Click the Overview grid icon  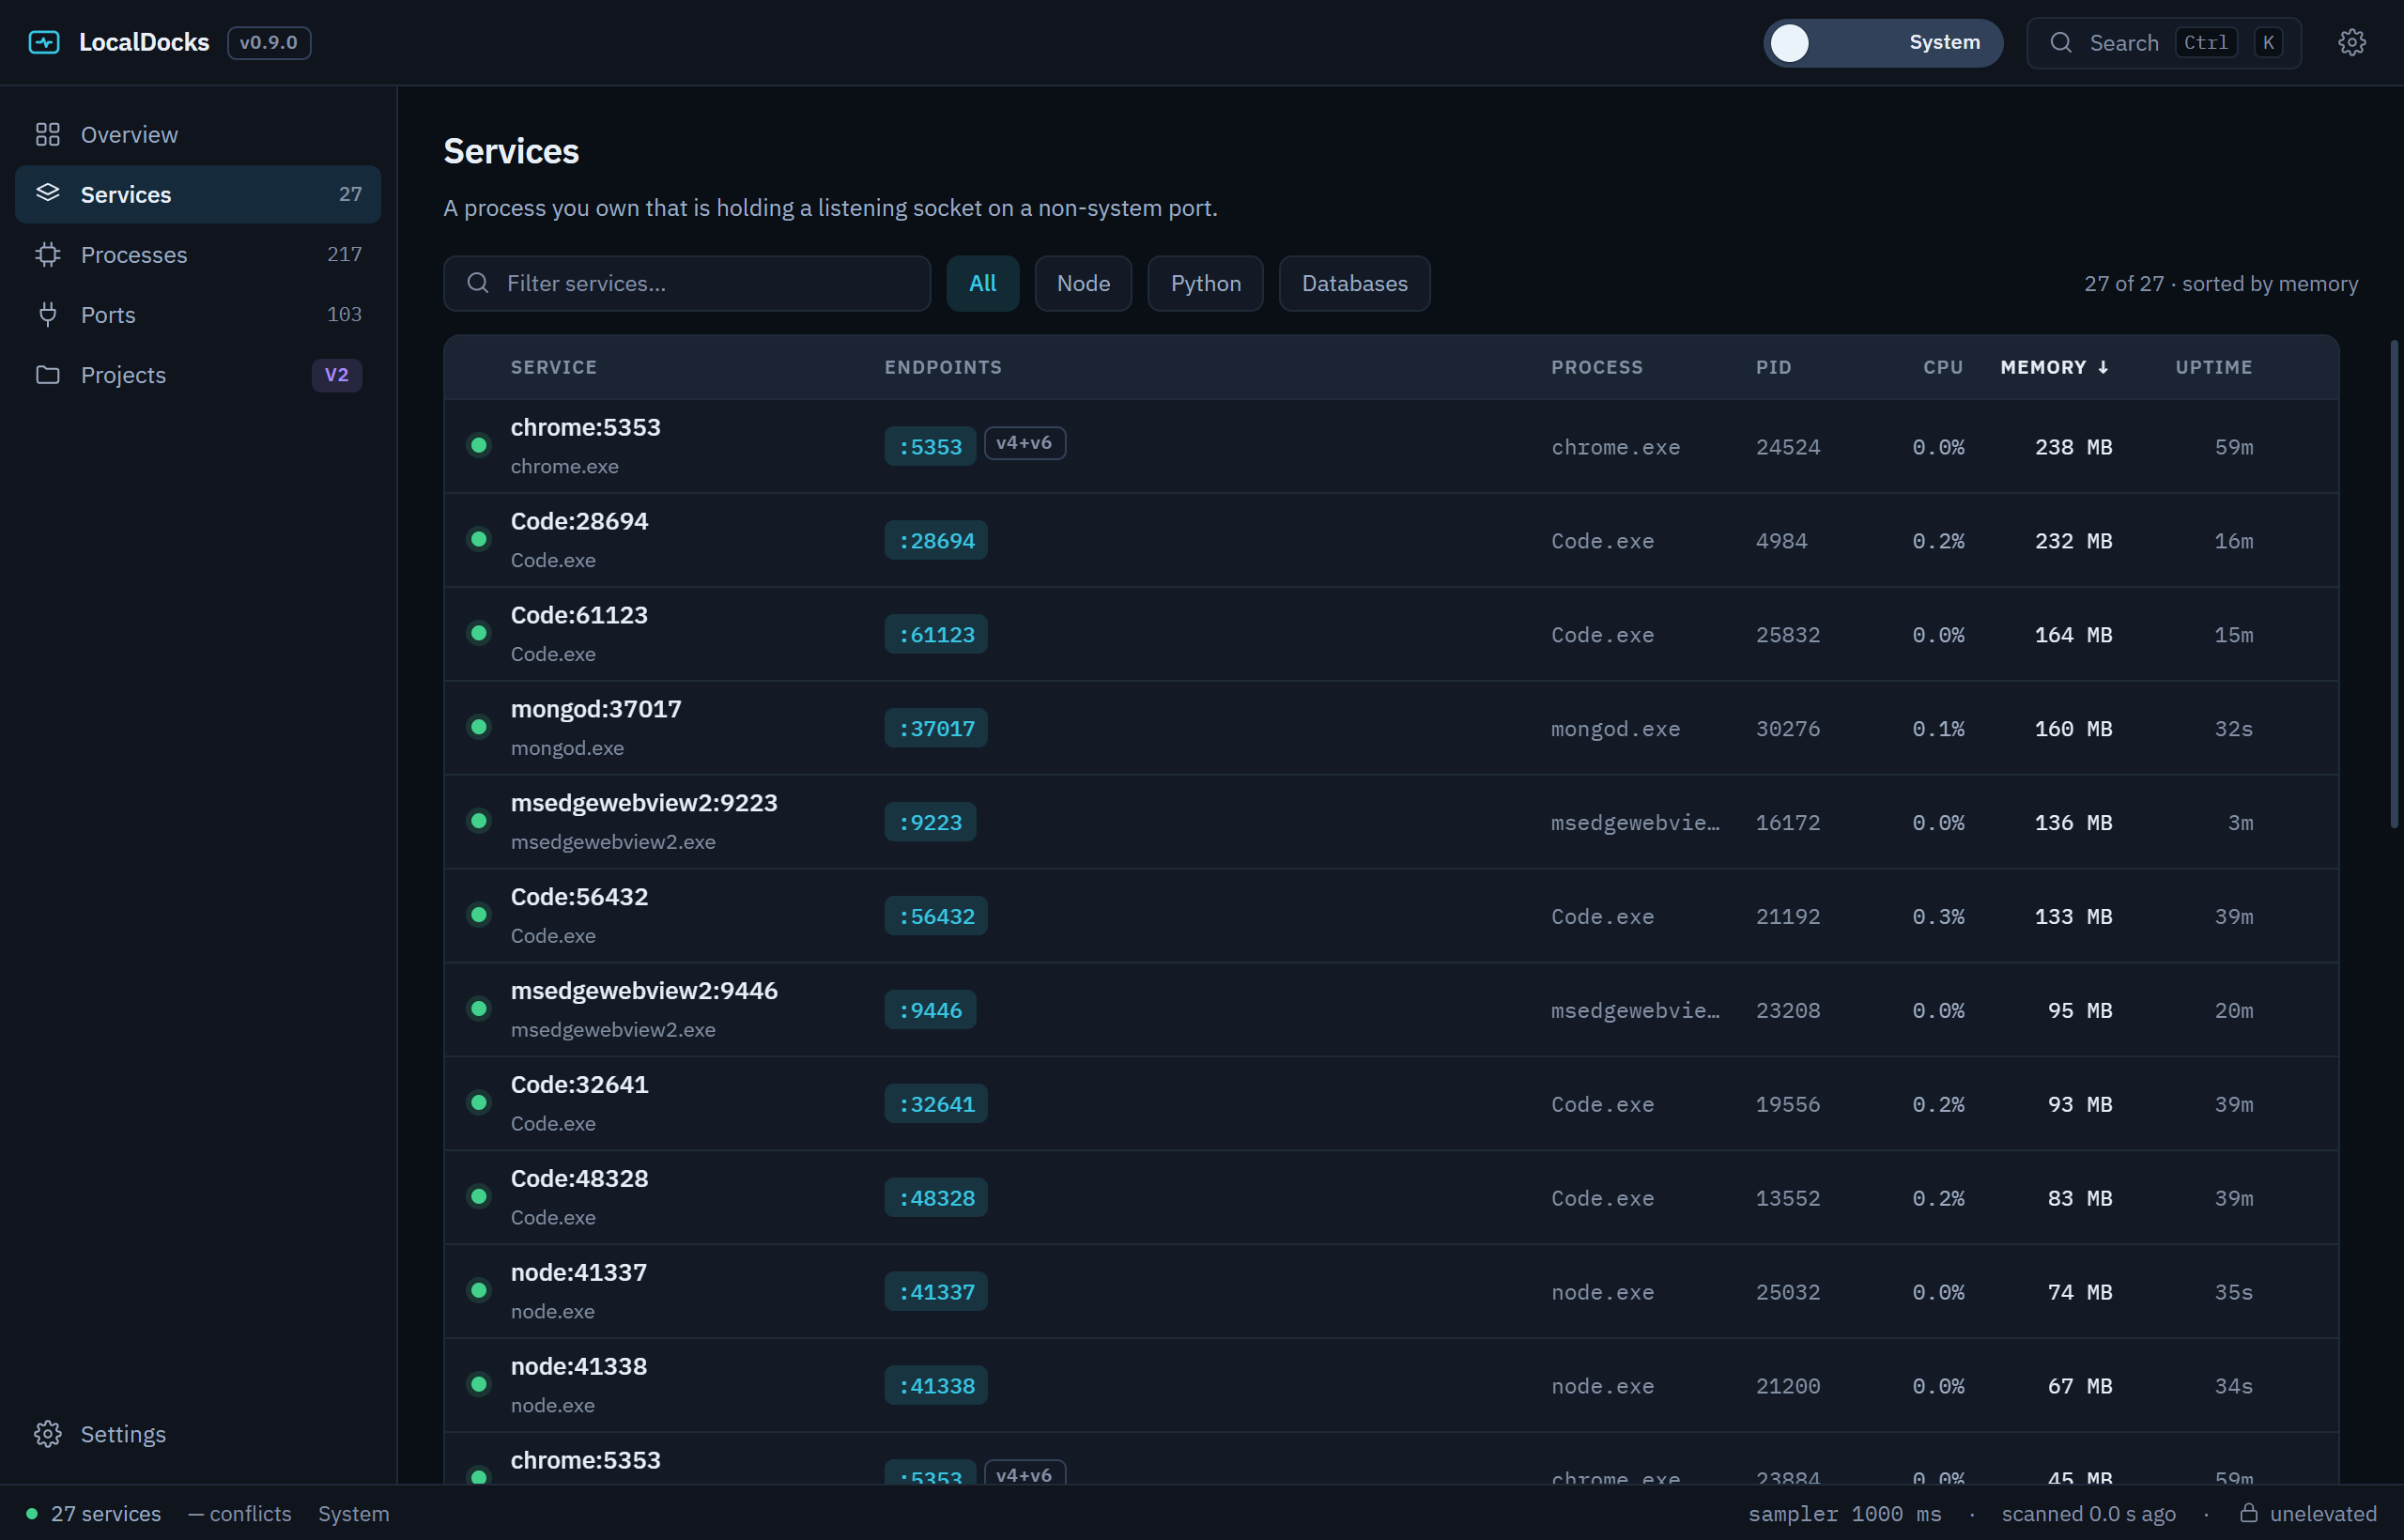pyautogui.click(x=48, y=134)
